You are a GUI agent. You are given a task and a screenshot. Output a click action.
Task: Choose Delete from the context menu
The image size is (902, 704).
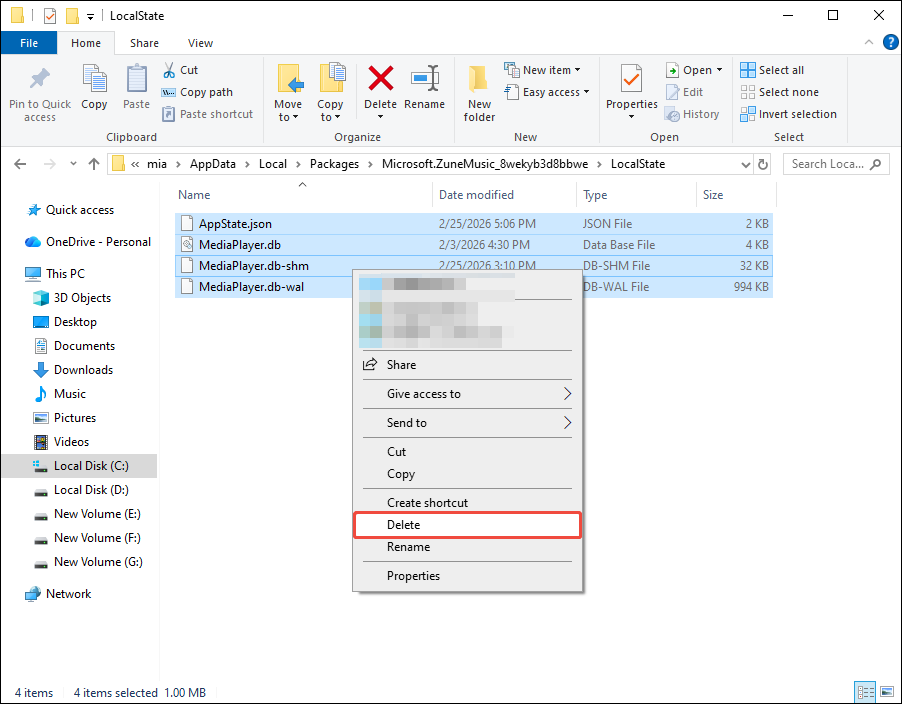[404, 524]
